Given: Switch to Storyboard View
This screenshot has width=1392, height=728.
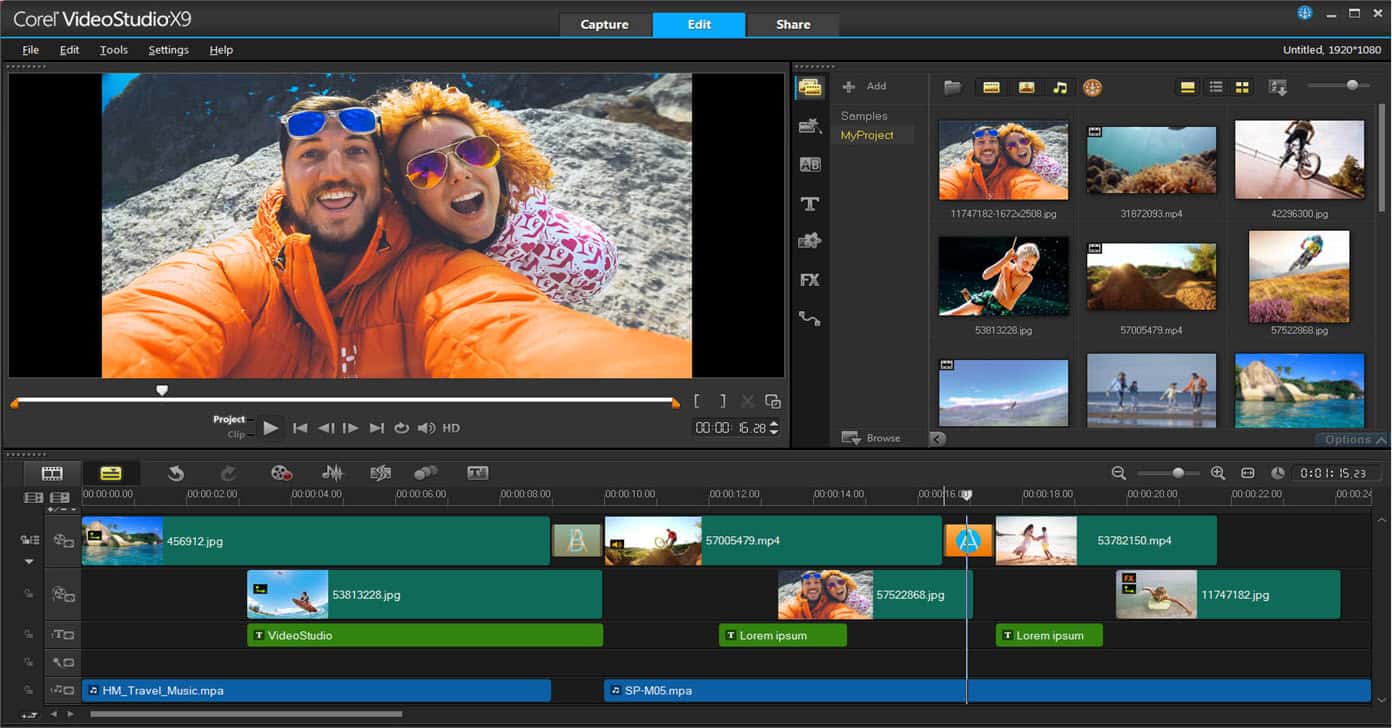Looking at the screenshot, I should click(51, 472).
